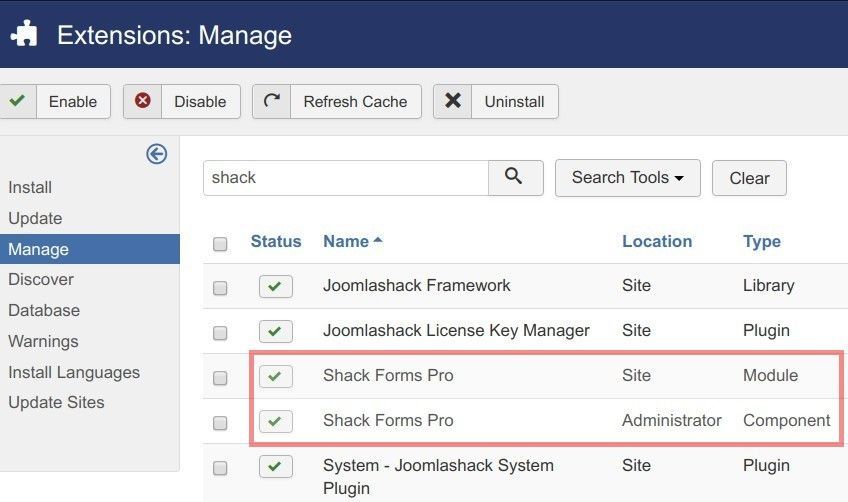Toggle status of Joomlashack Framework
848x502 pixels.
[x=276, y=286]
